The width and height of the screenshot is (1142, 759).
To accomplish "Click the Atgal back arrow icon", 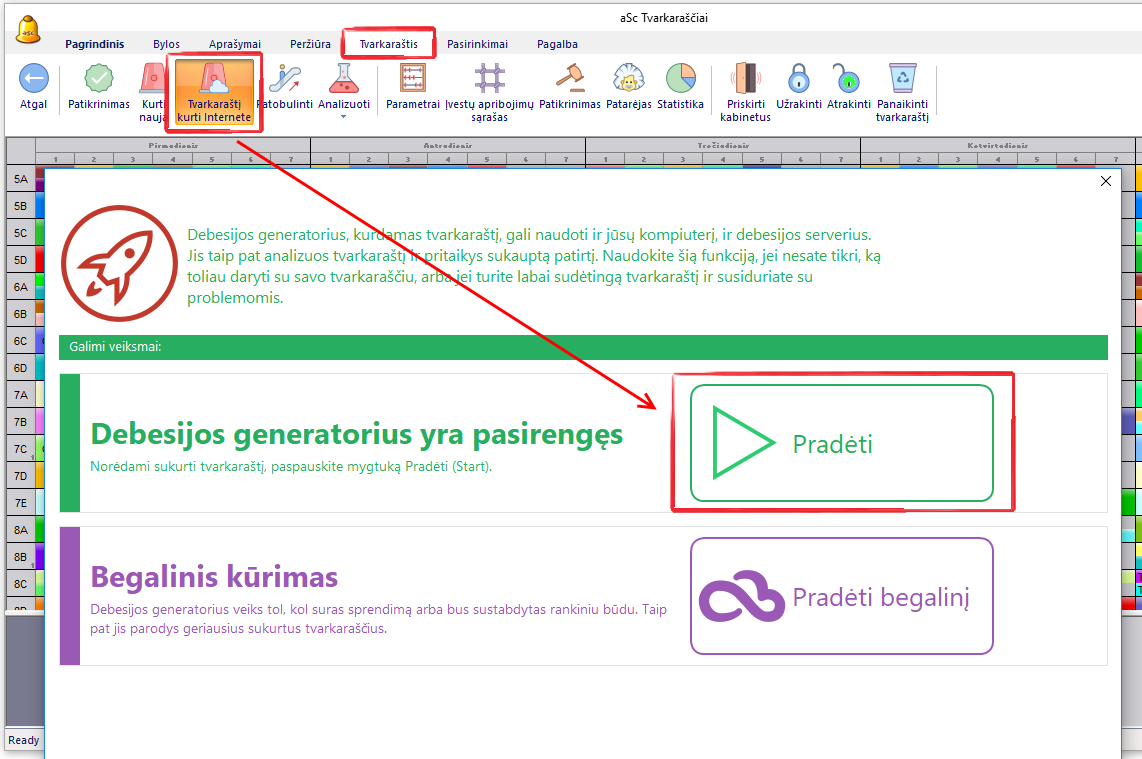I will pos(33,79).
